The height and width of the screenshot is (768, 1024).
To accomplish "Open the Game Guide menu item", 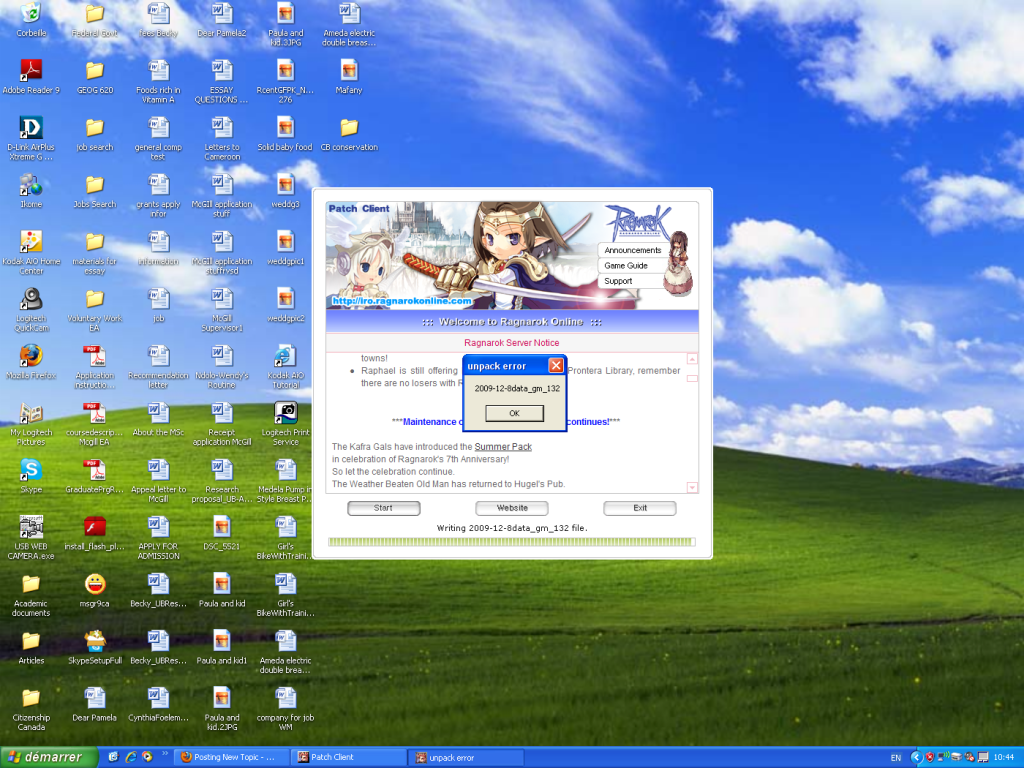I will [626, 266].
